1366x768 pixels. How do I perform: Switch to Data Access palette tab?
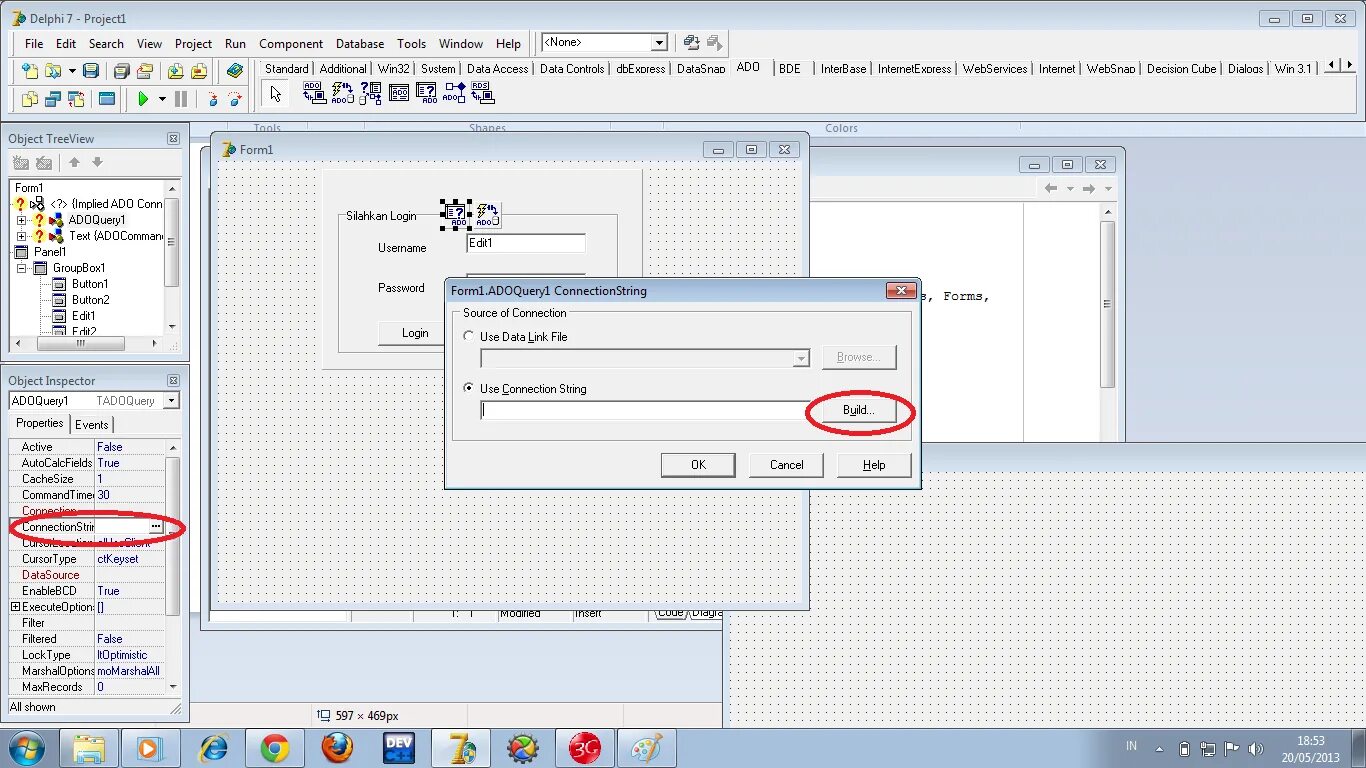[497, 69]
